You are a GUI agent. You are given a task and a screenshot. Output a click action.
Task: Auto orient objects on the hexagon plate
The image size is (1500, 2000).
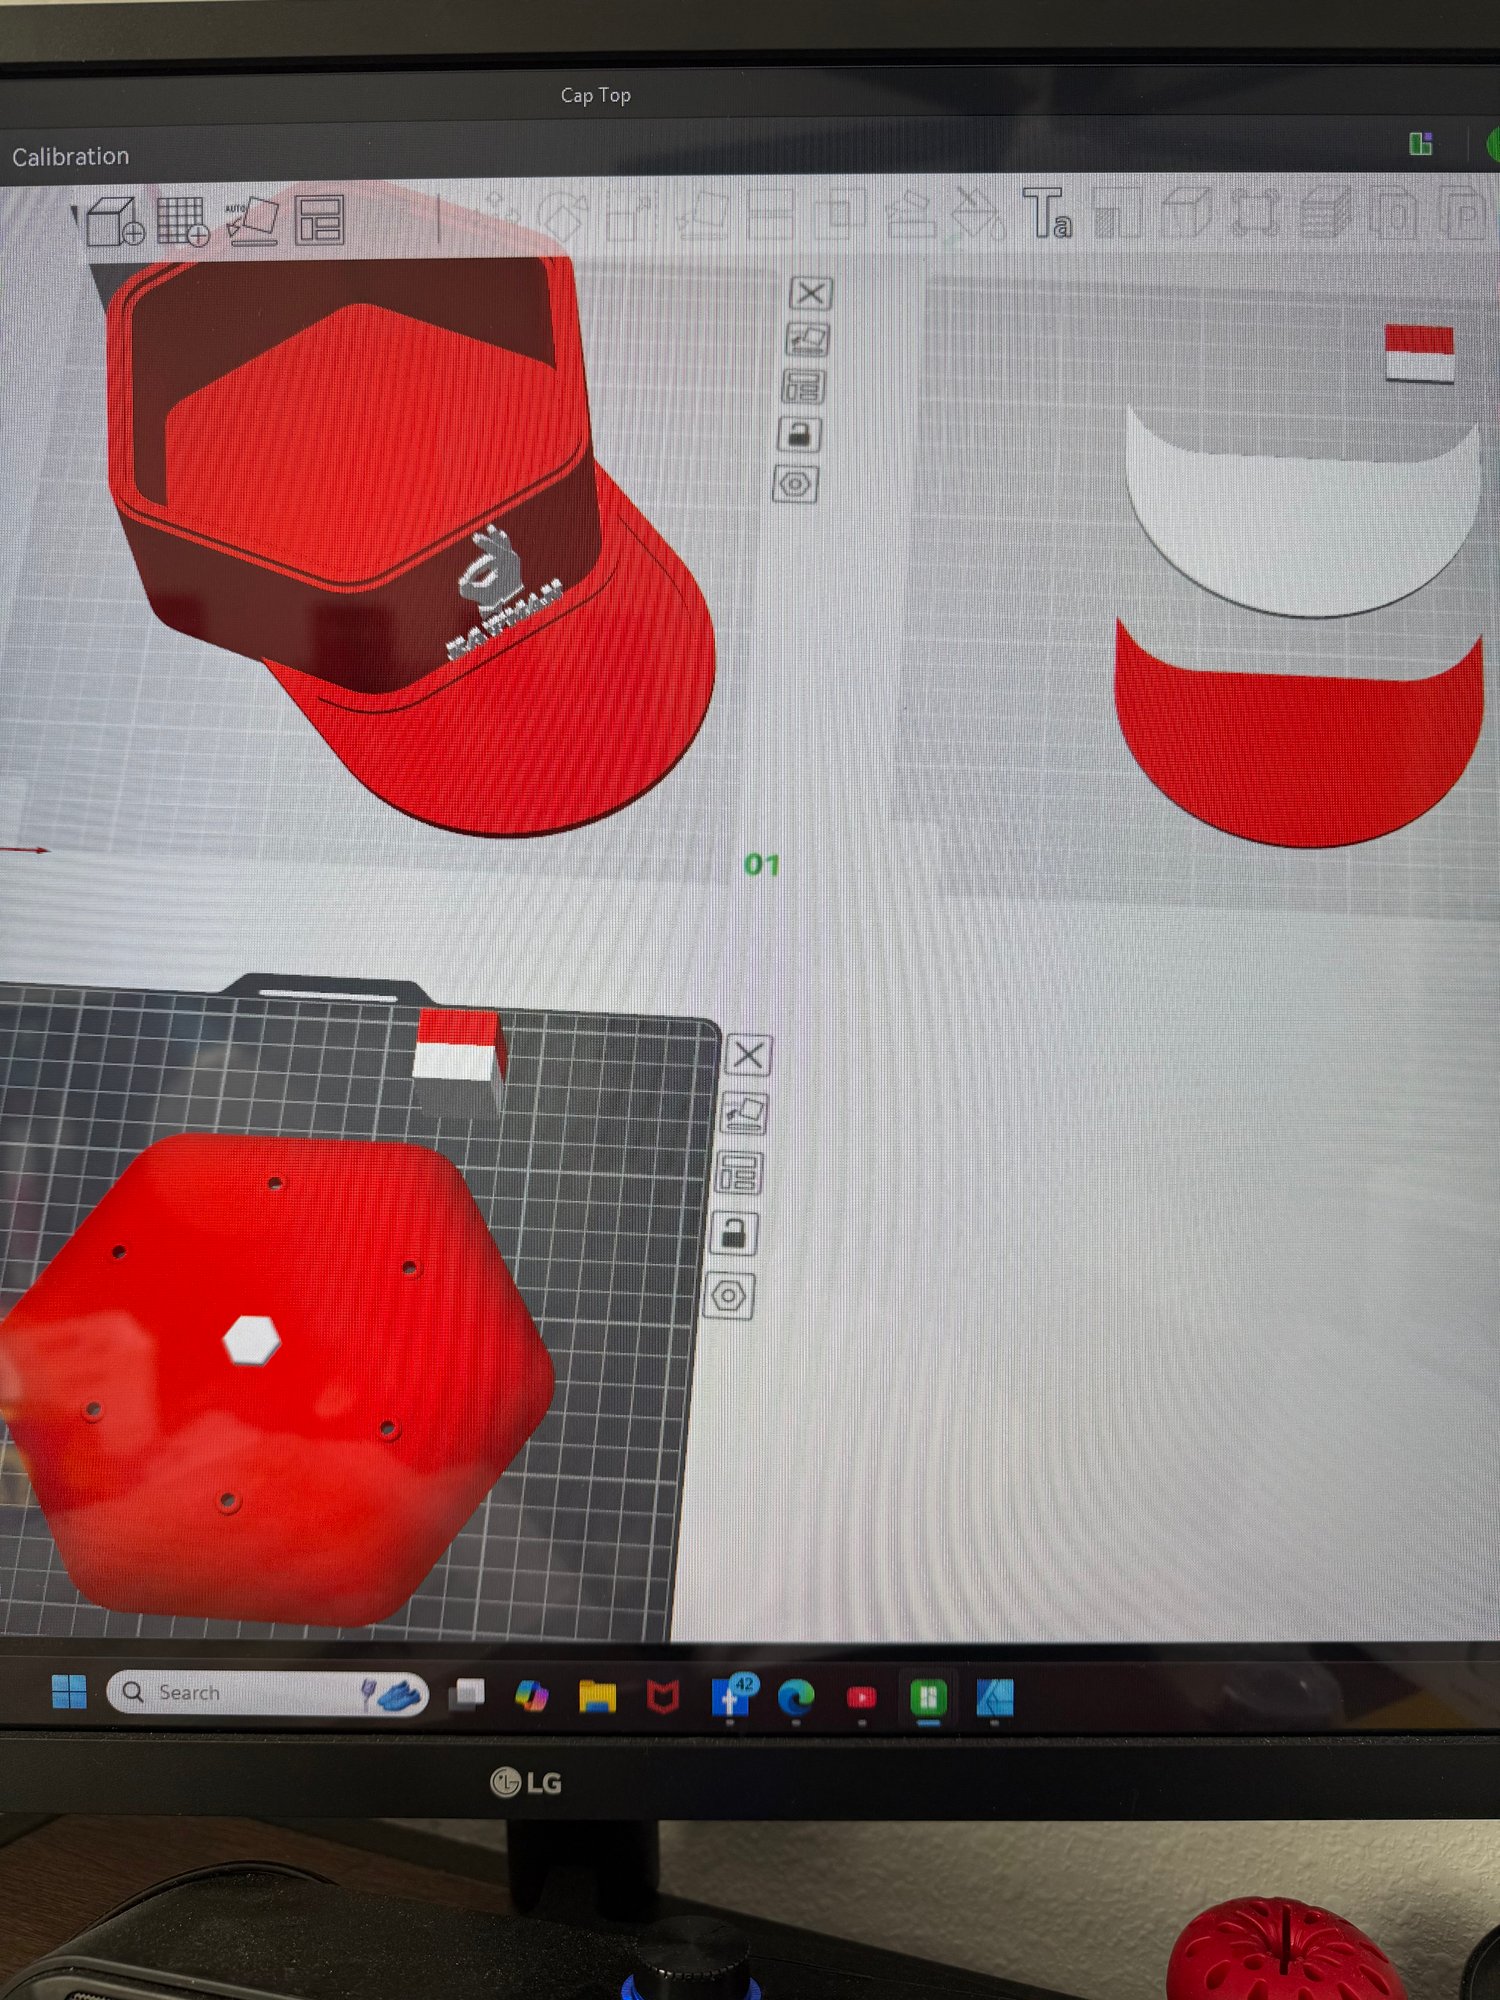744,1113
